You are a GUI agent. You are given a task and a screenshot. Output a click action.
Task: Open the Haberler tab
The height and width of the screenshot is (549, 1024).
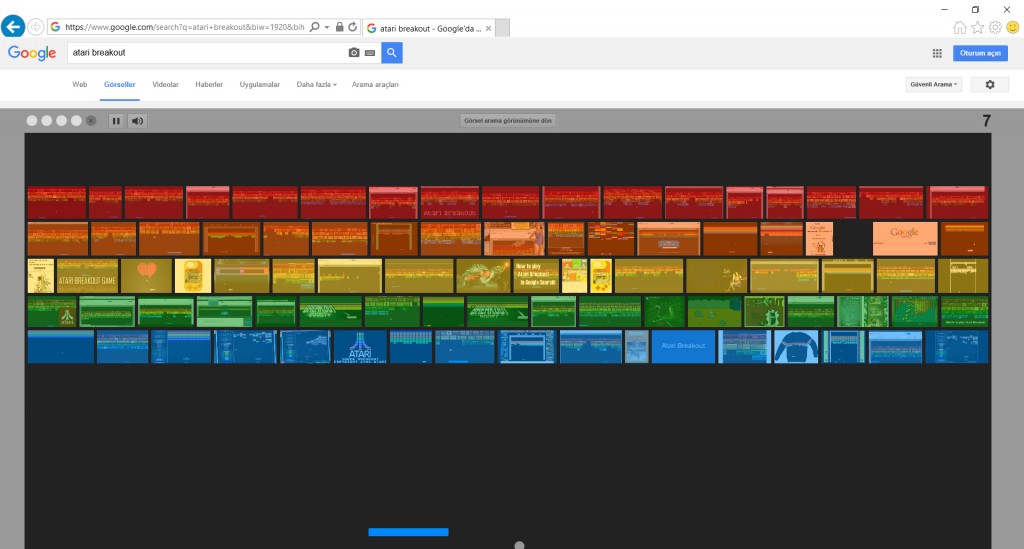tap(209, 84)
